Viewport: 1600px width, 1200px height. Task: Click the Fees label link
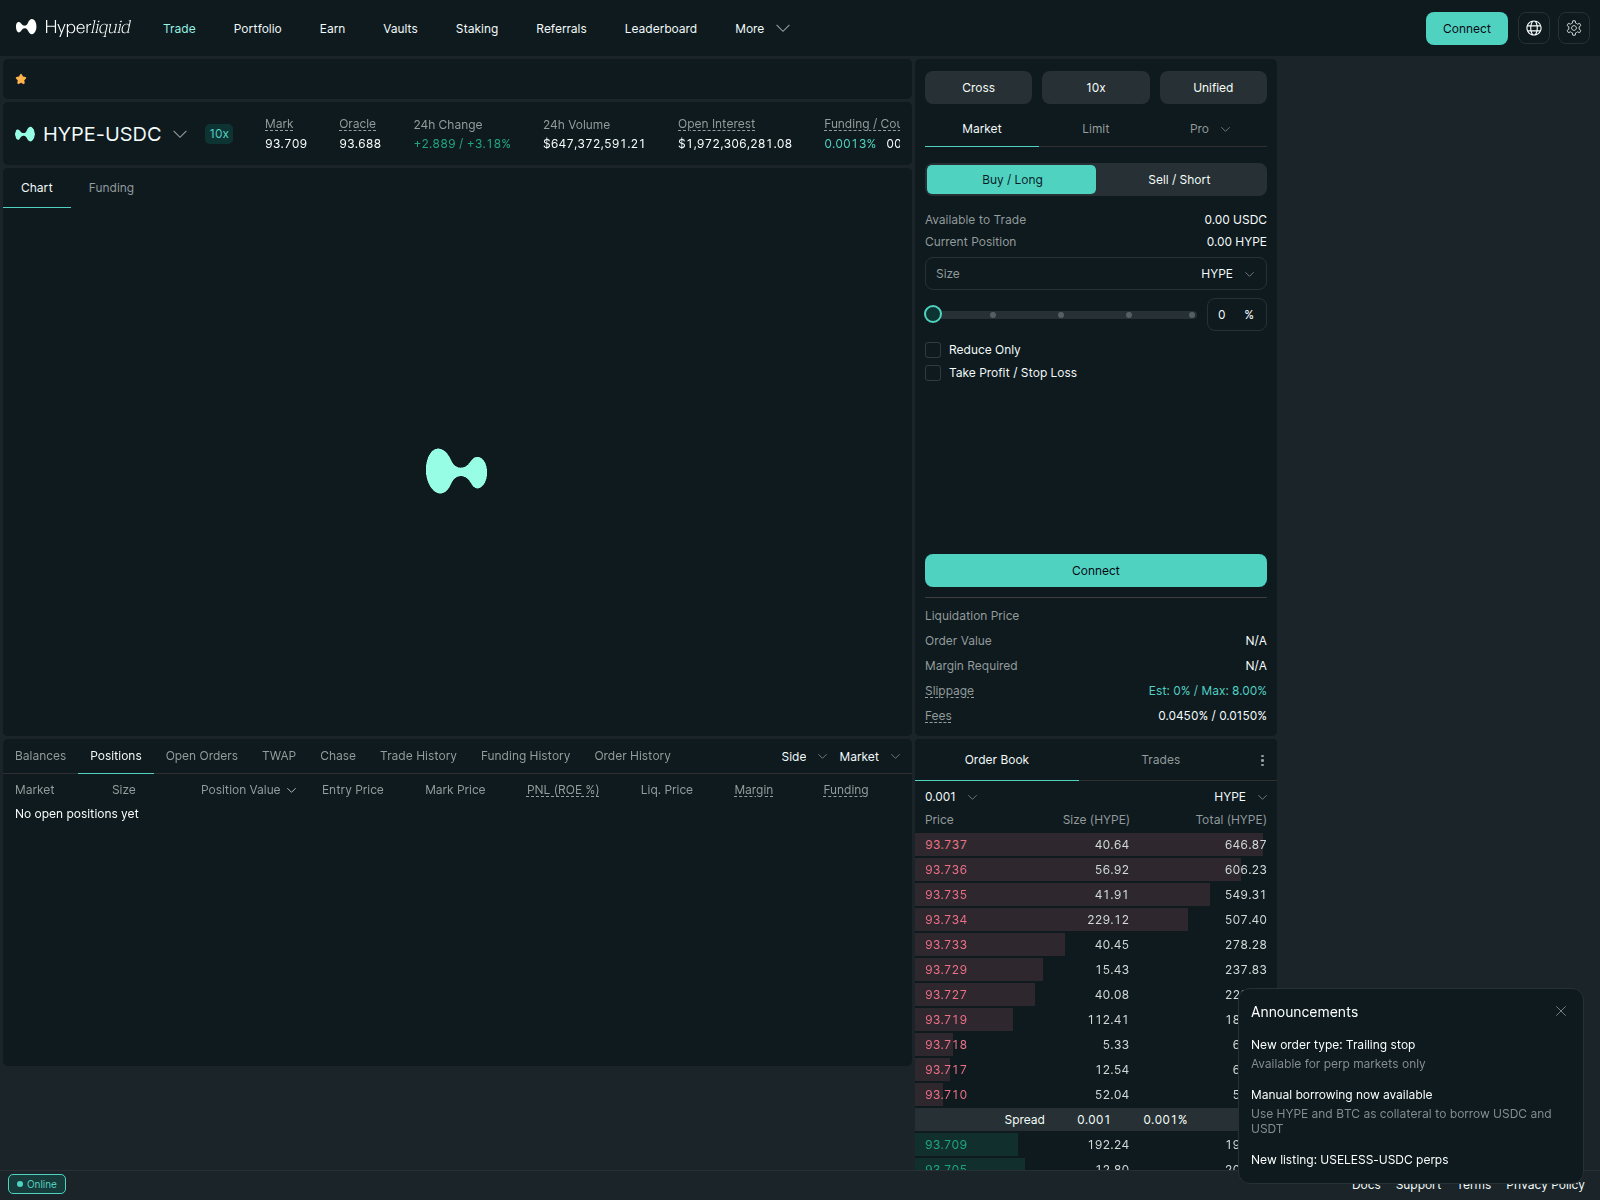tap(938, 716)
